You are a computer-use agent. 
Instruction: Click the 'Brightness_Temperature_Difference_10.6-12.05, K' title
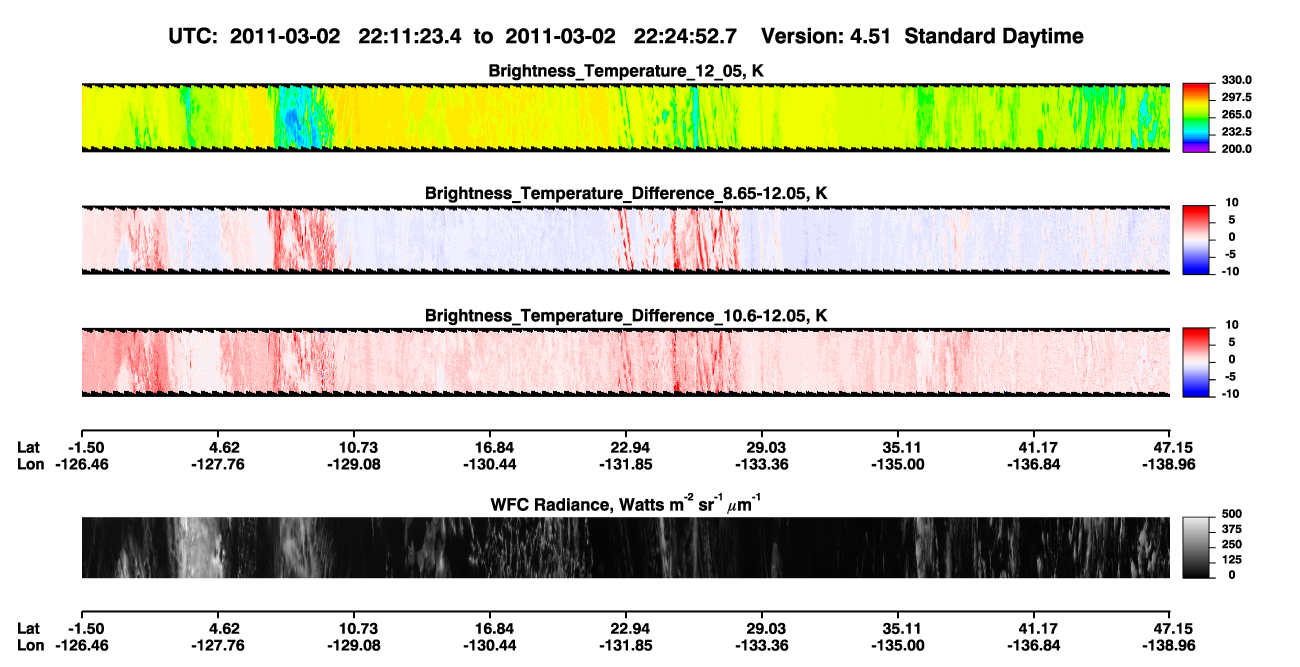click(626, 316)
